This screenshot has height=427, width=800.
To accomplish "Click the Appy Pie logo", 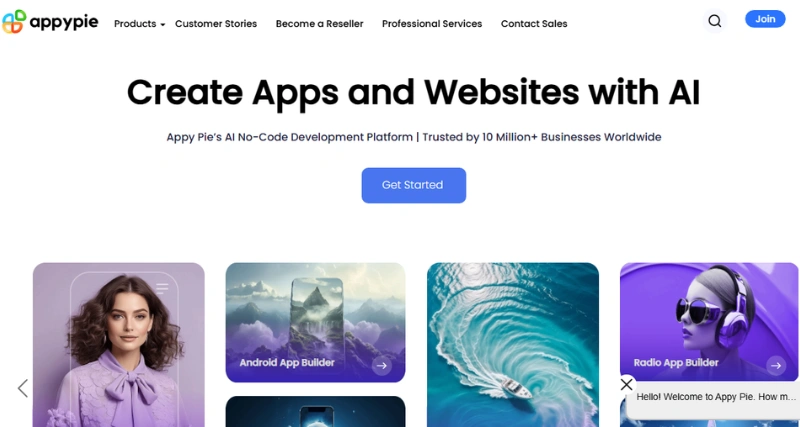I will pos(50,22).
